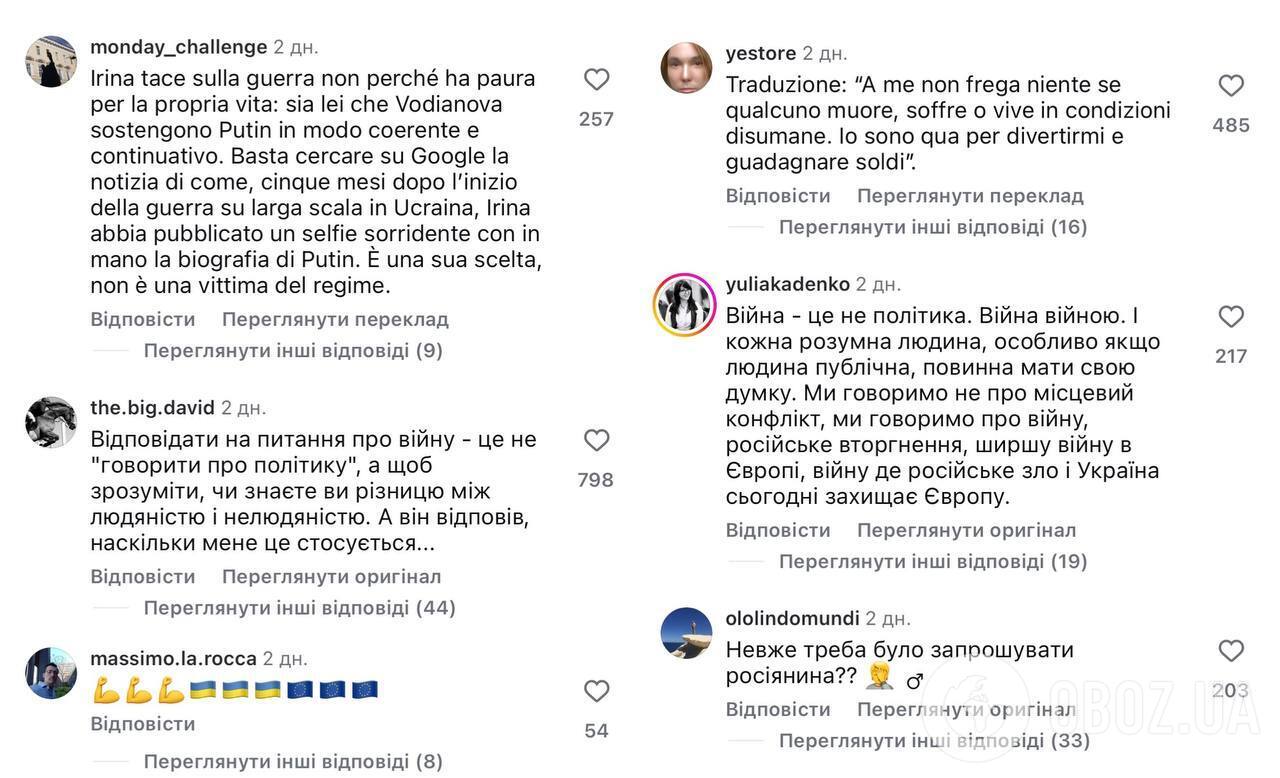Toggle like on yestore's translated comment
This screenshot has width=1280, height=778.
[1230, 86]
